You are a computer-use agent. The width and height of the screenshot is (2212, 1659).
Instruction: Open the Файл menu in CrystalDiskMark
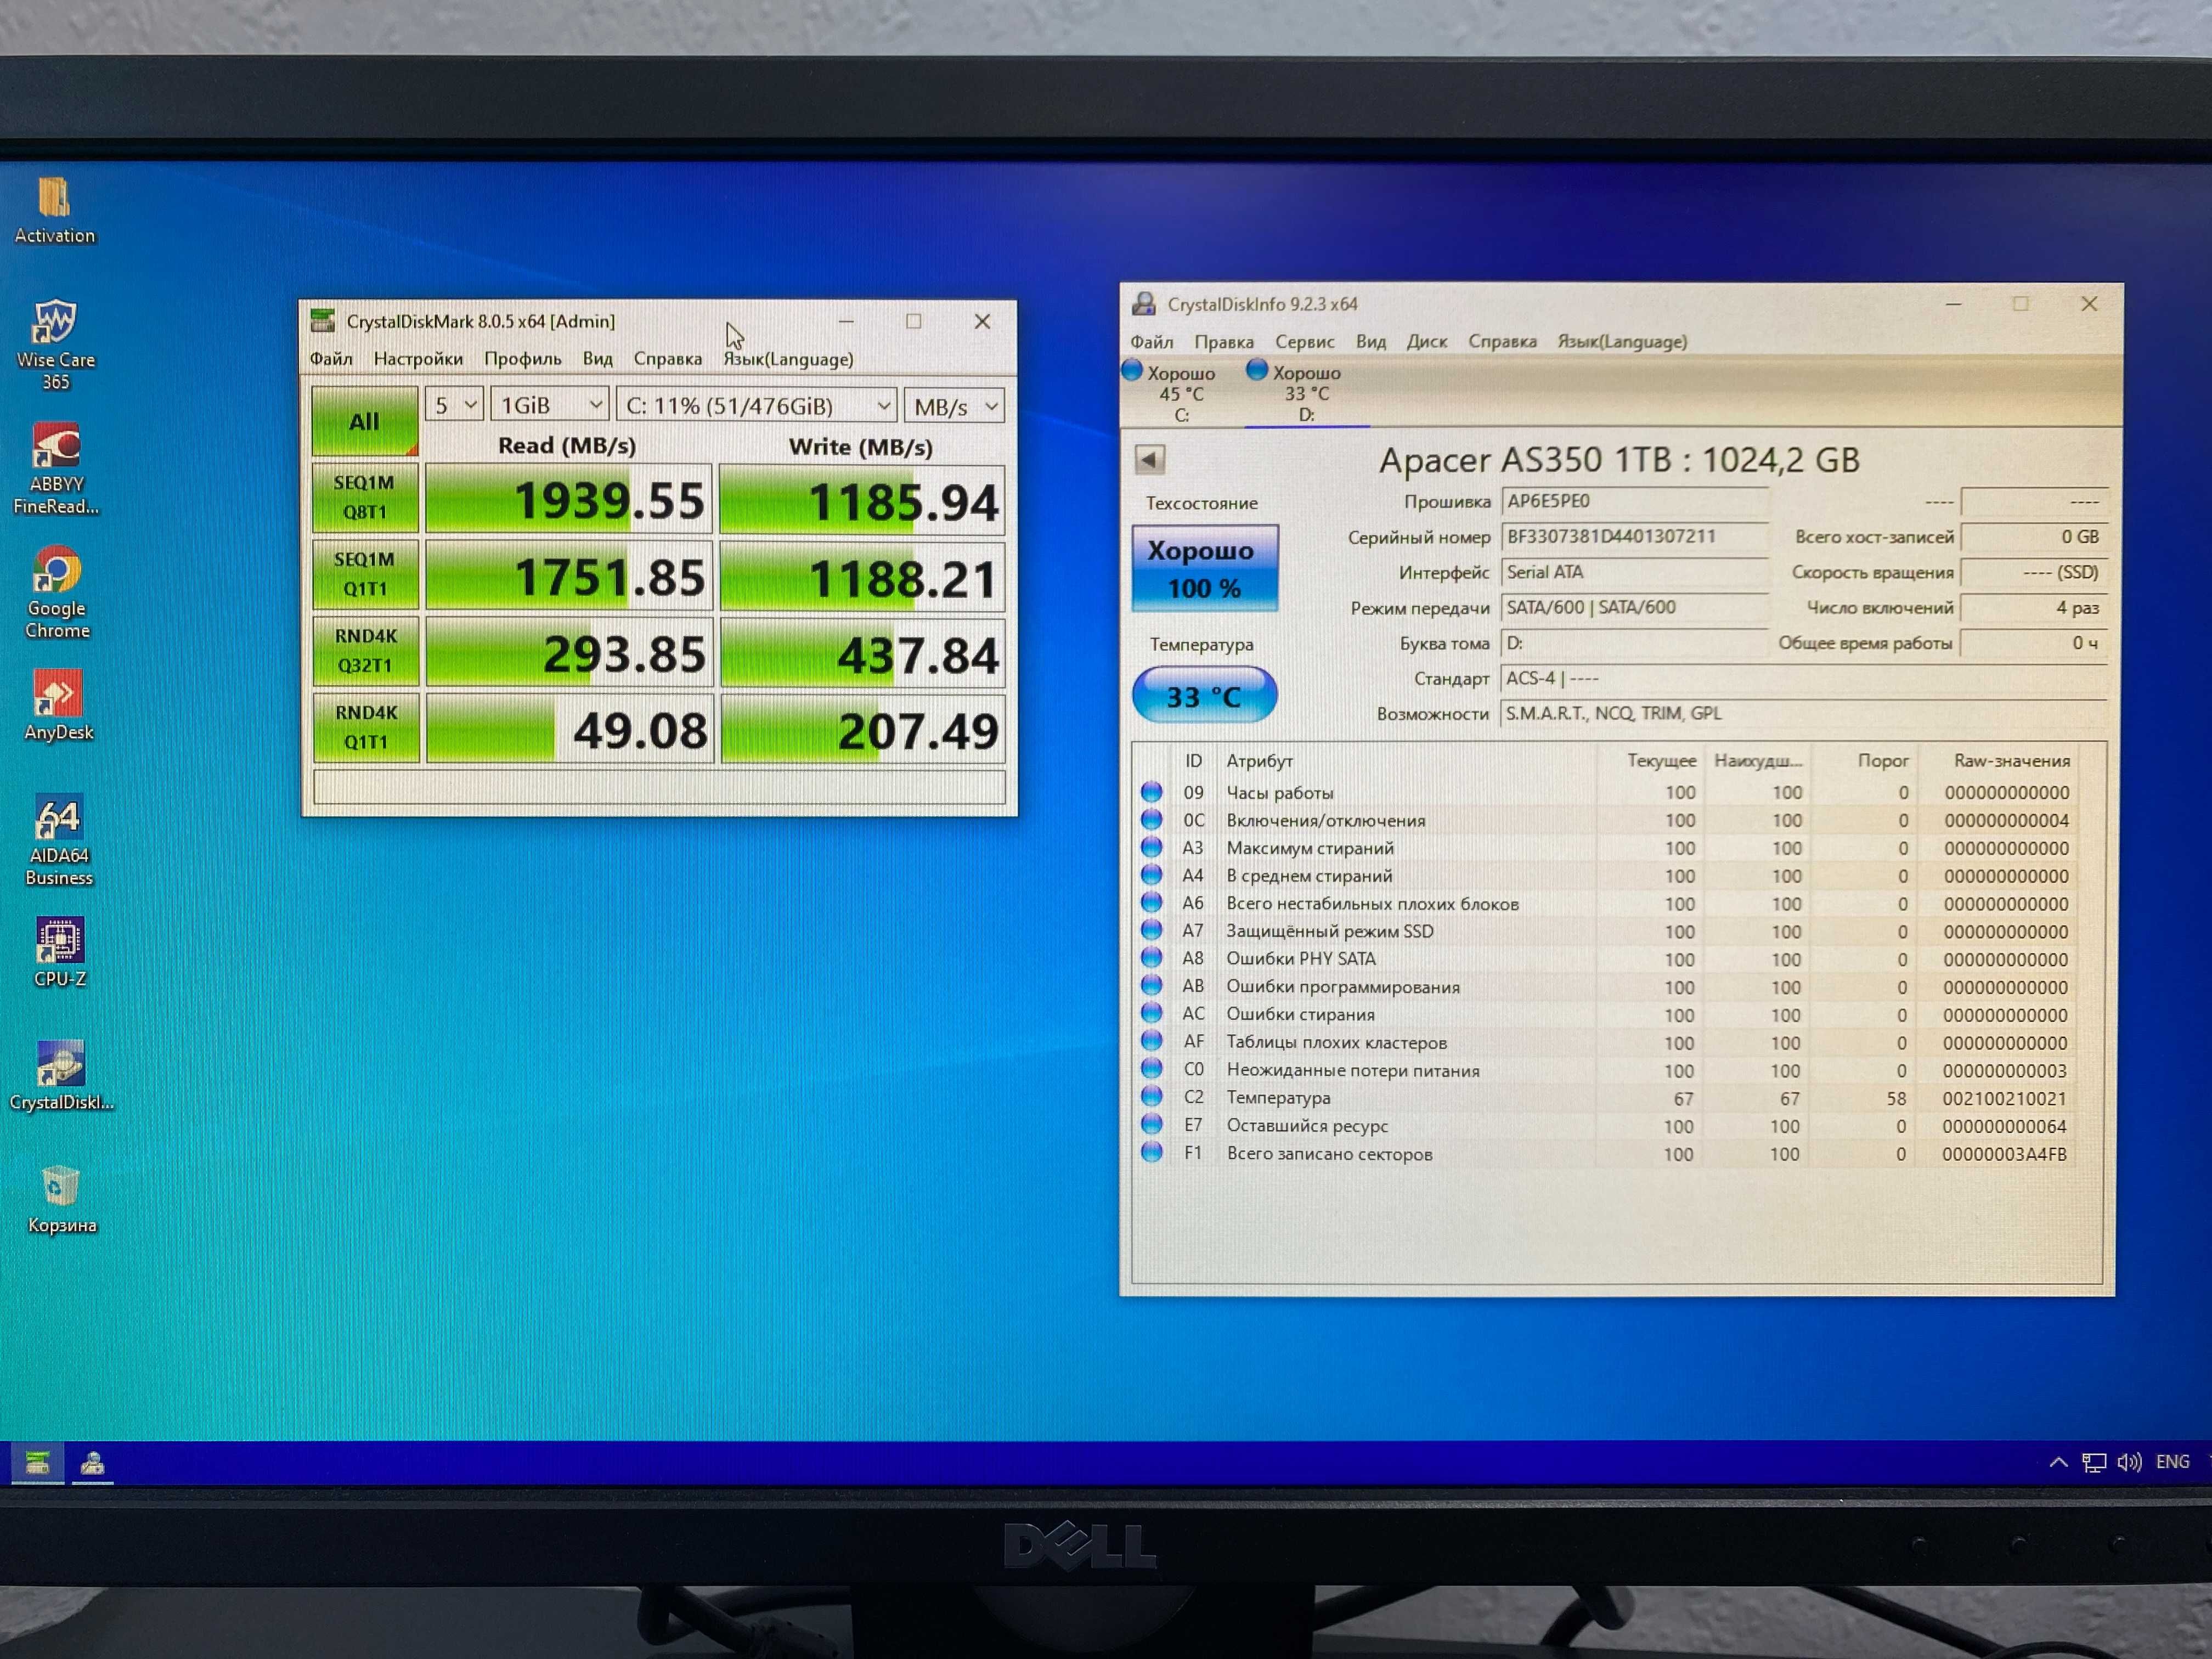click(x=331, y=358)
